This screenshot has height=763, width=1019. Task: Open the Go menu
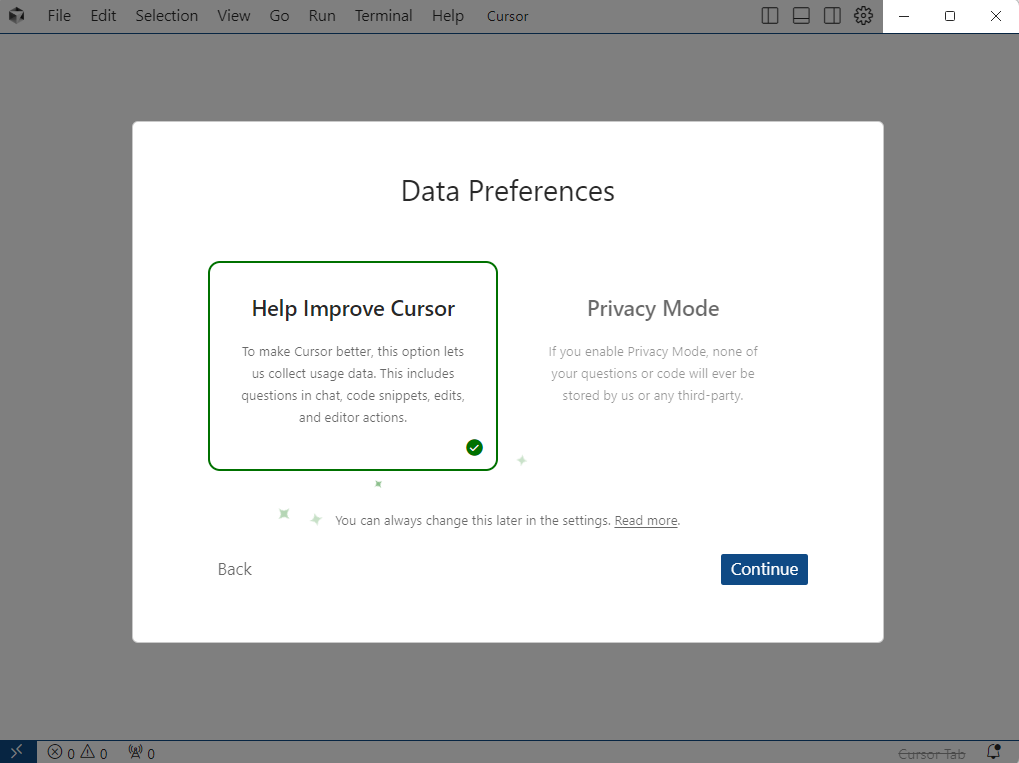(279, 16)
